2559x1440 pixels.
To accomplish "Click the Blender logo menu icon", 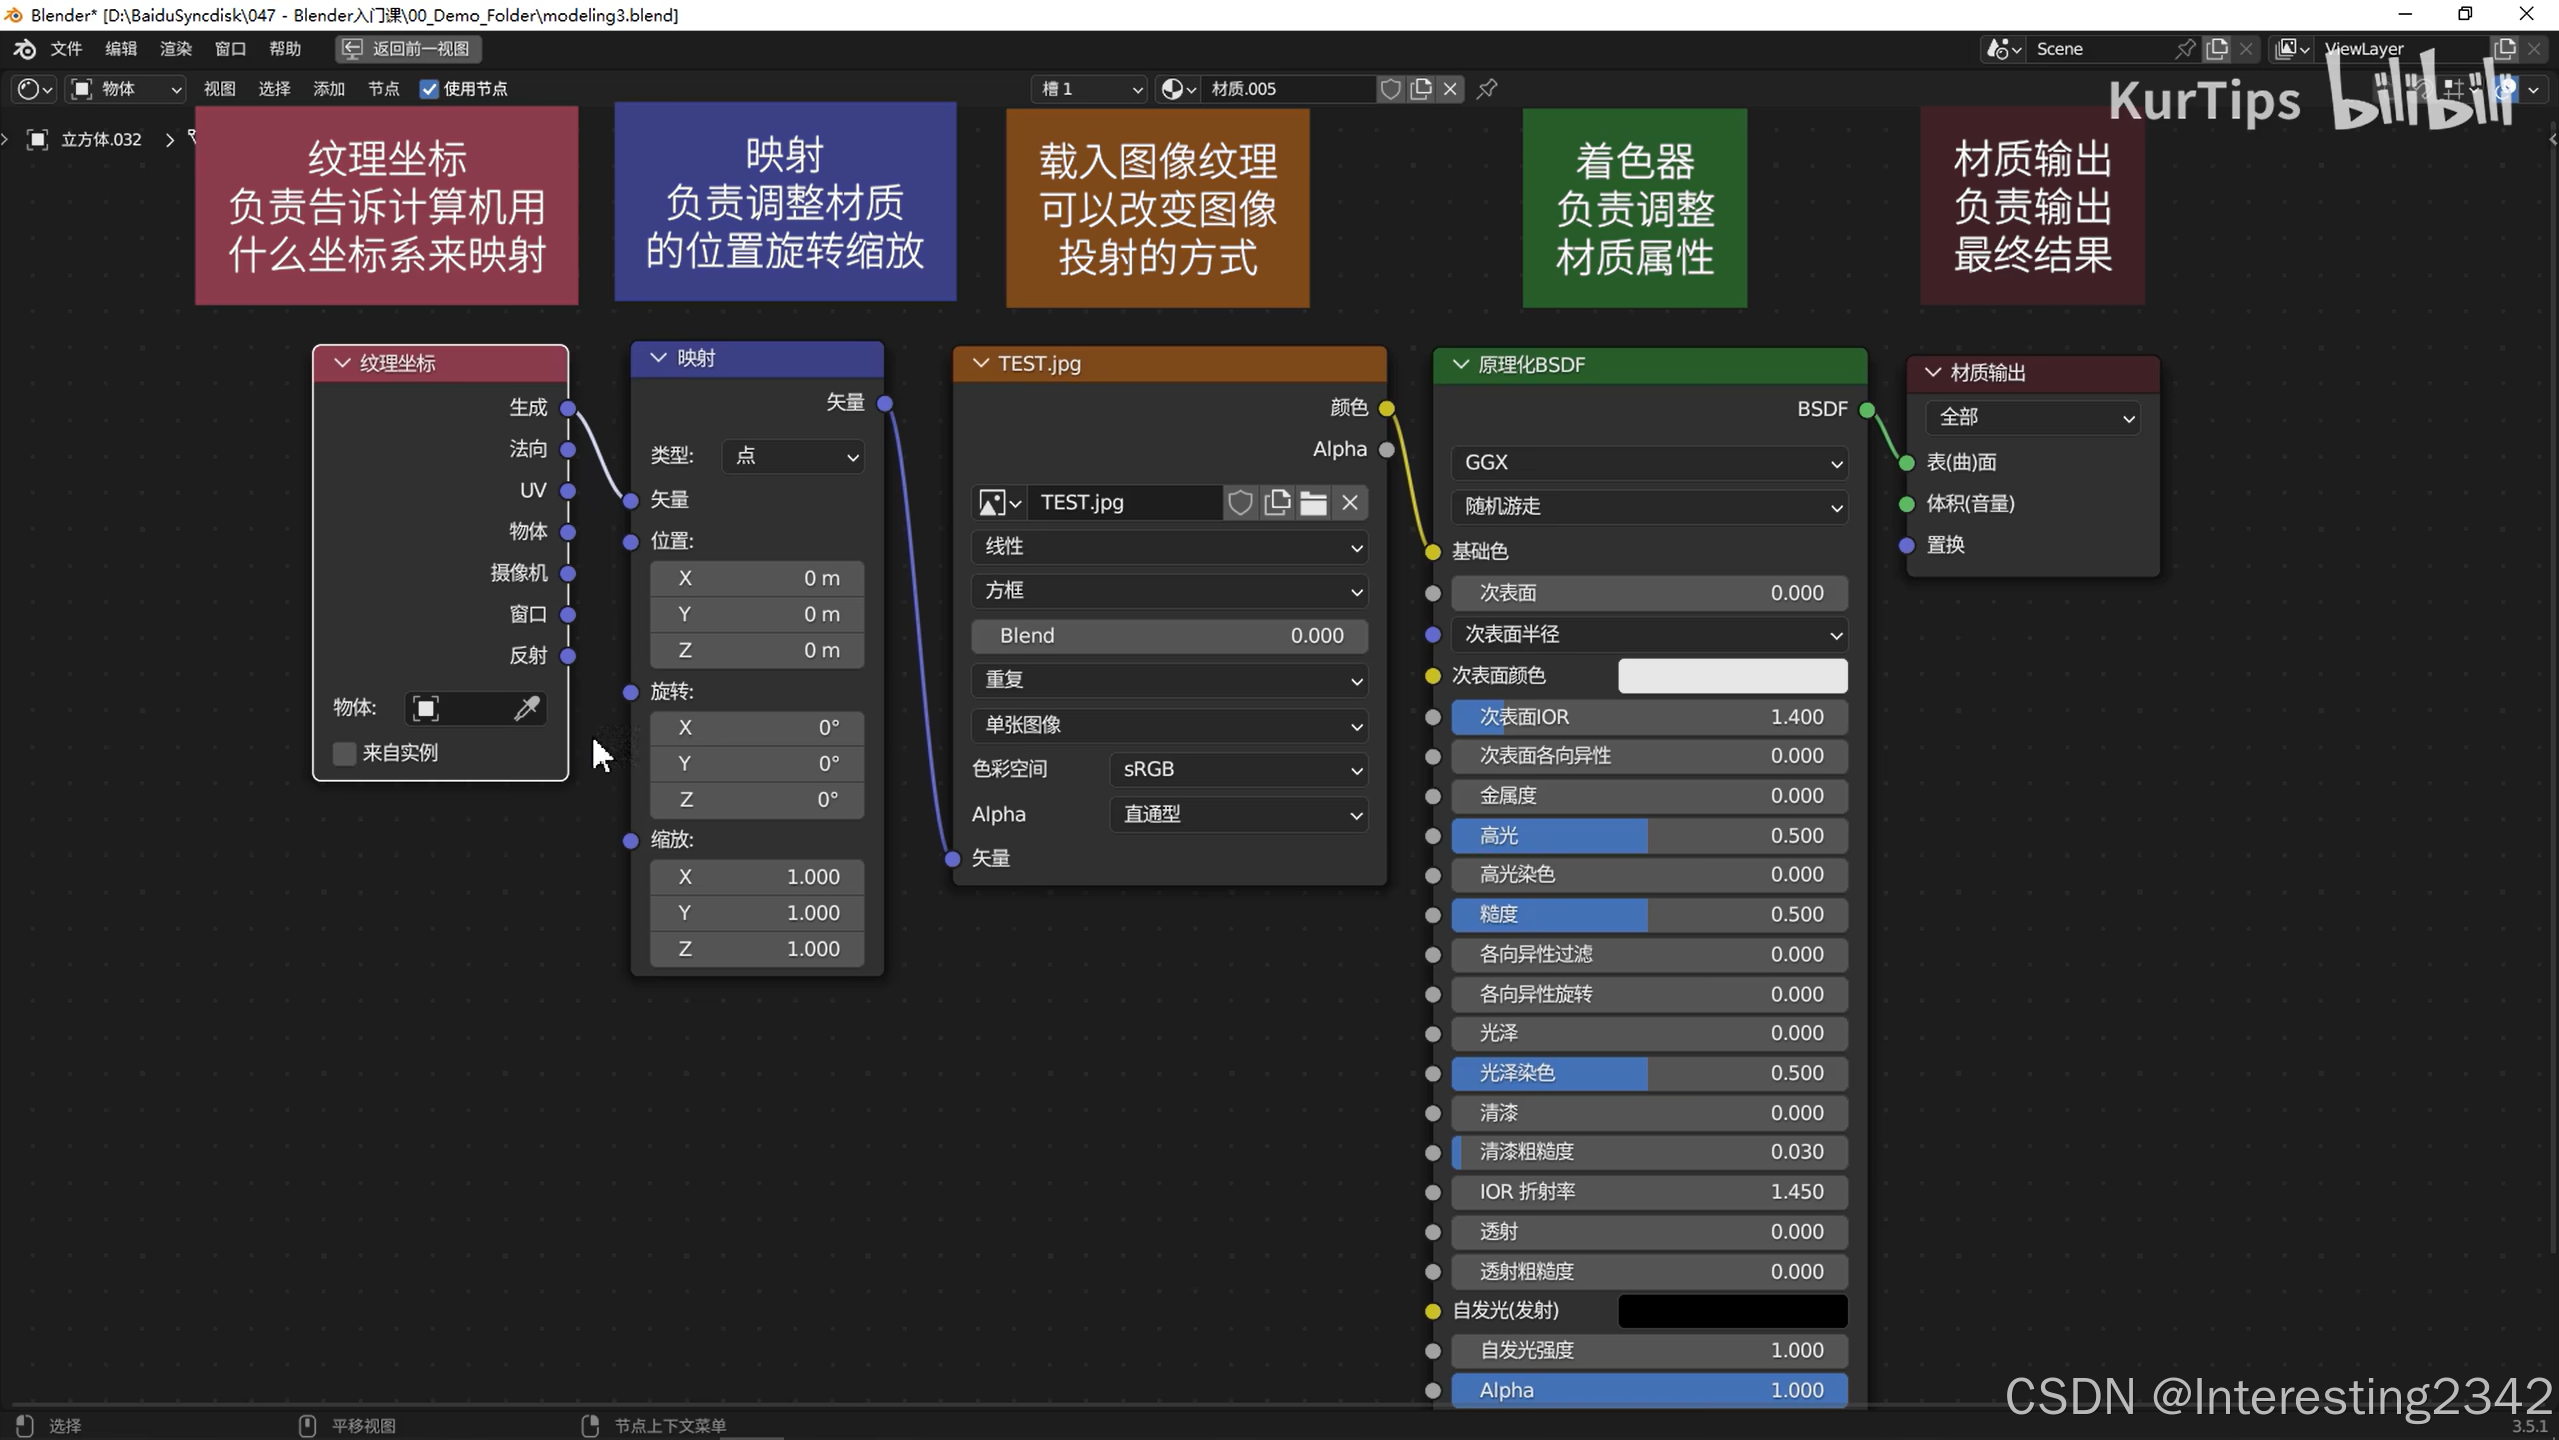I will (x=25, y=49).
